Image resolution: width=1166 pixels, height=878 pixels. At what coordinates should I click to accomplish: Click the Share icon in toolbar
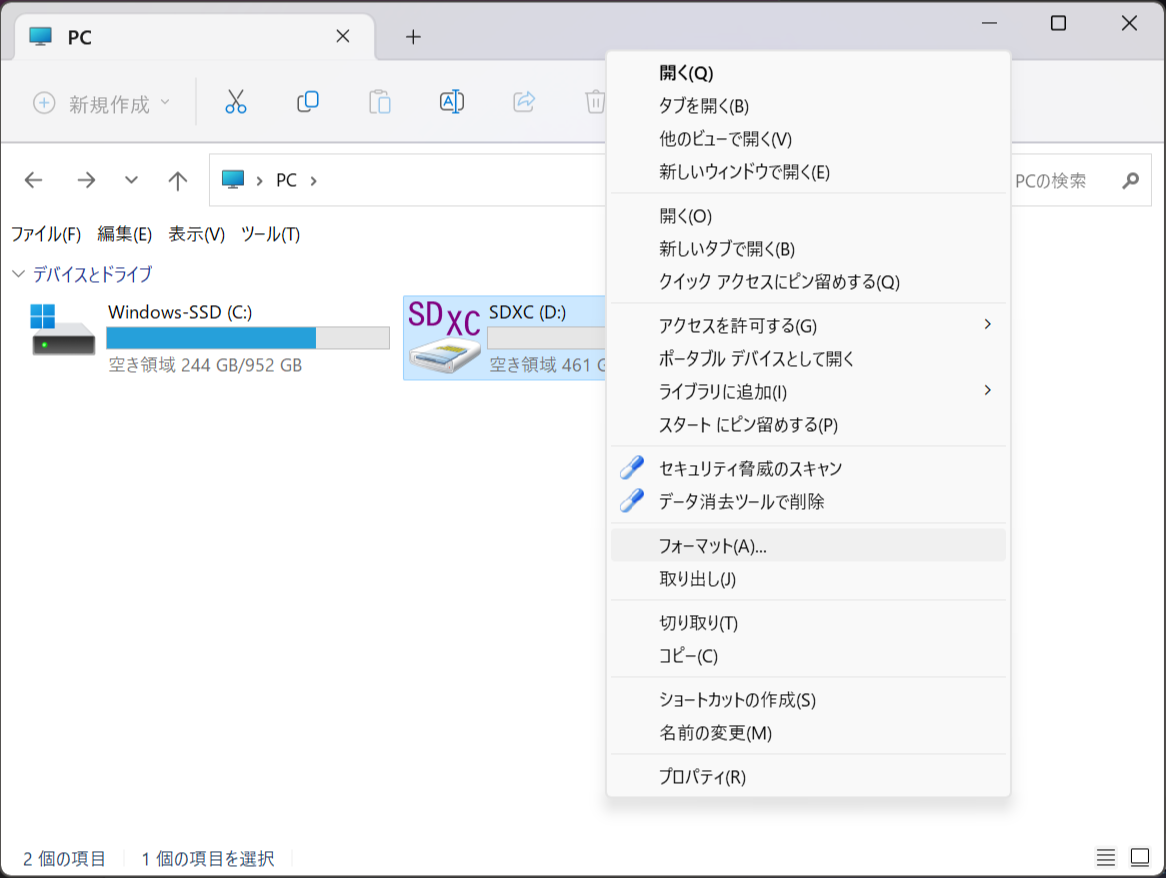523,102
